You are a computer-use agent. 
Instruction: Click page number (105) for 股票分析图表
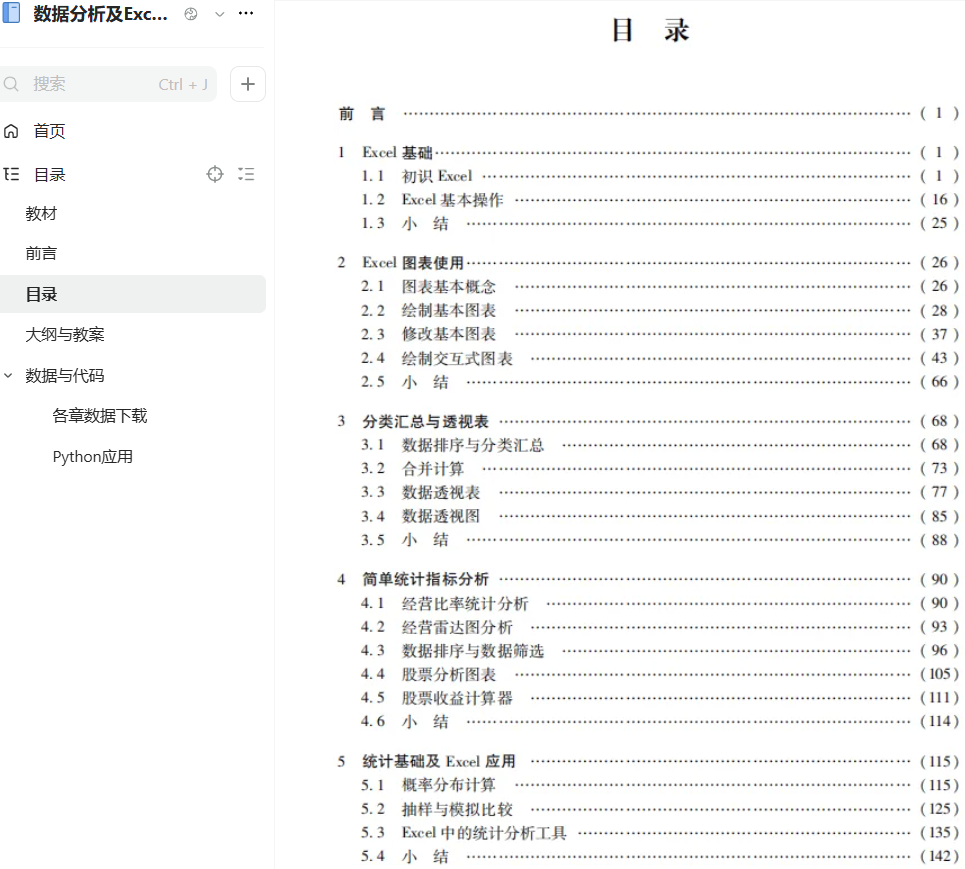(x=939, y=675)
